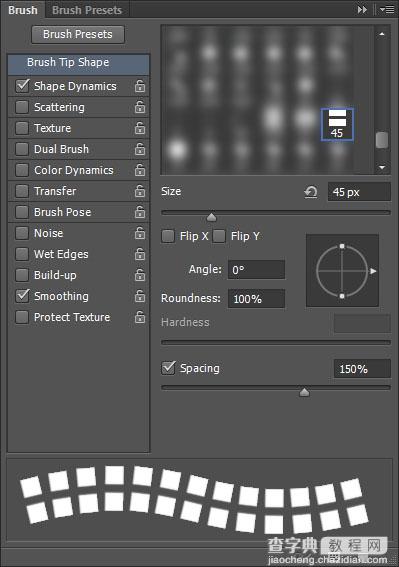Toggle lock icon for Dual Brush

coord(140,149)
